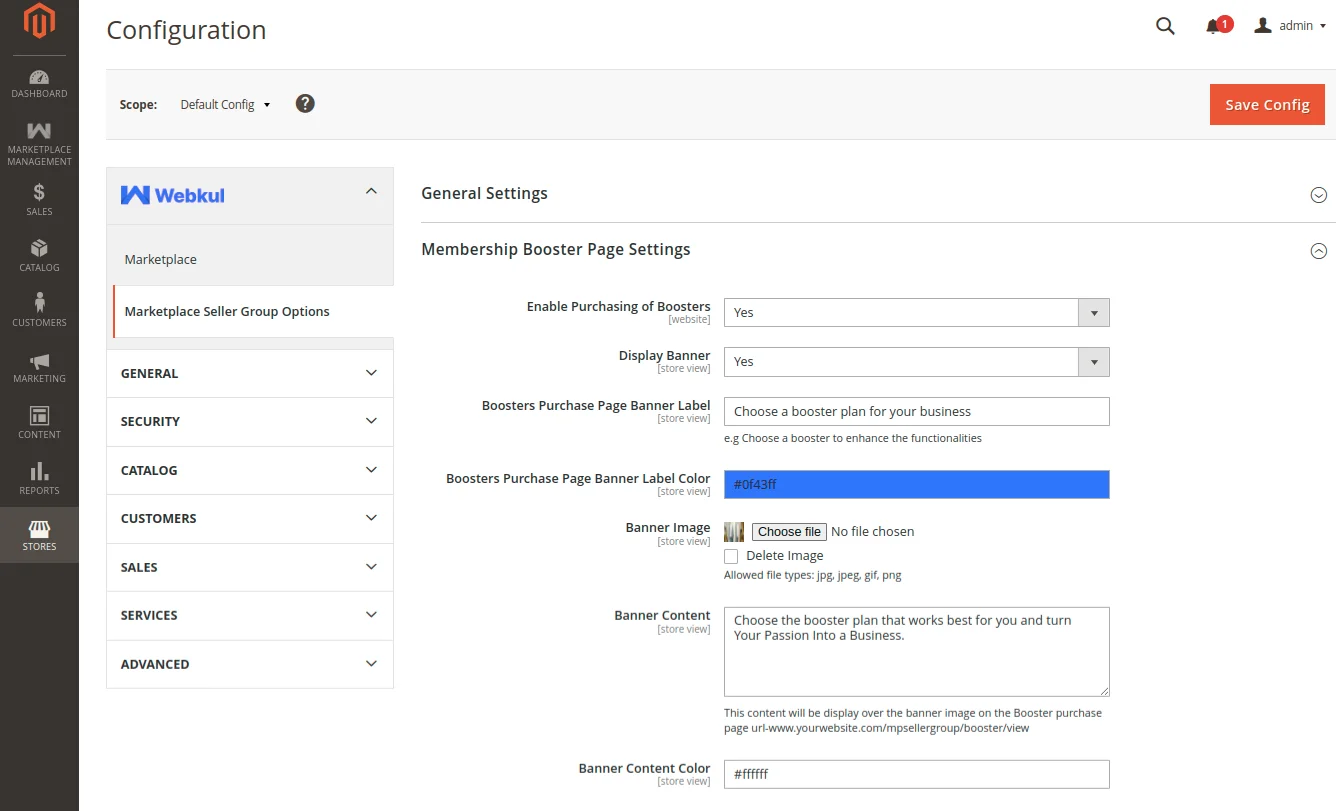Click Choose file for the Banner Image
The width and height of the screenshot is (1336, 811).
coord(789,531)
